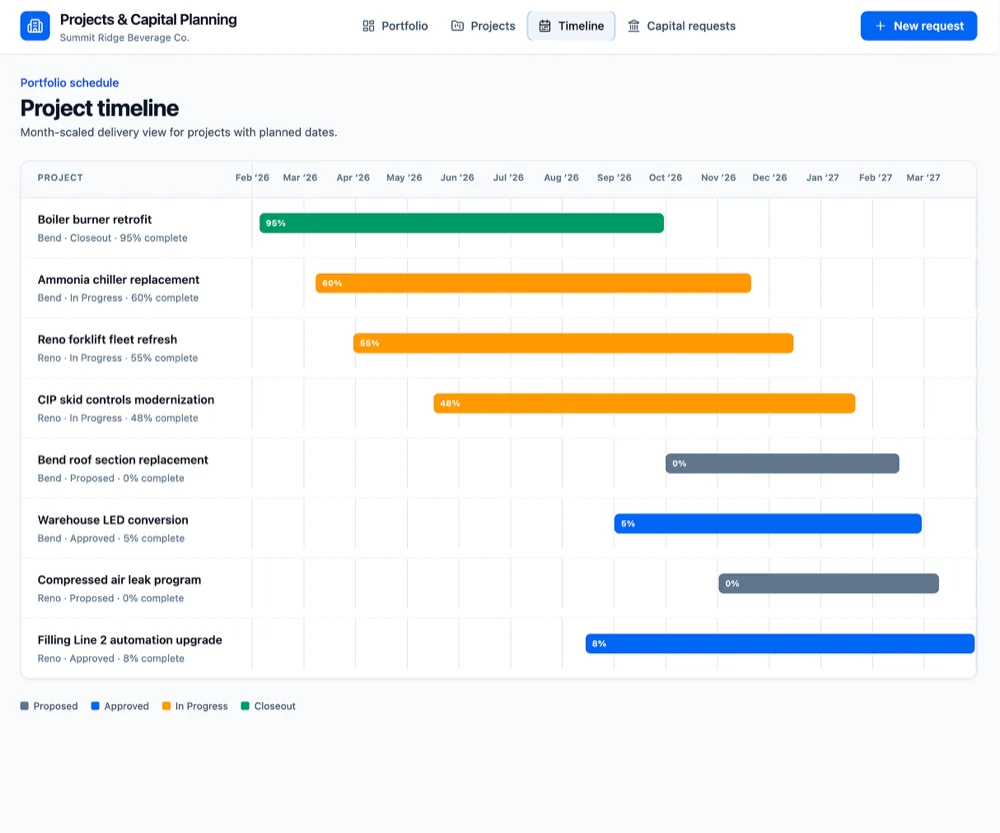Screen dimensions: 1000x833
Task: Click the Closeout legend swatch
Action: click(245, 706)
